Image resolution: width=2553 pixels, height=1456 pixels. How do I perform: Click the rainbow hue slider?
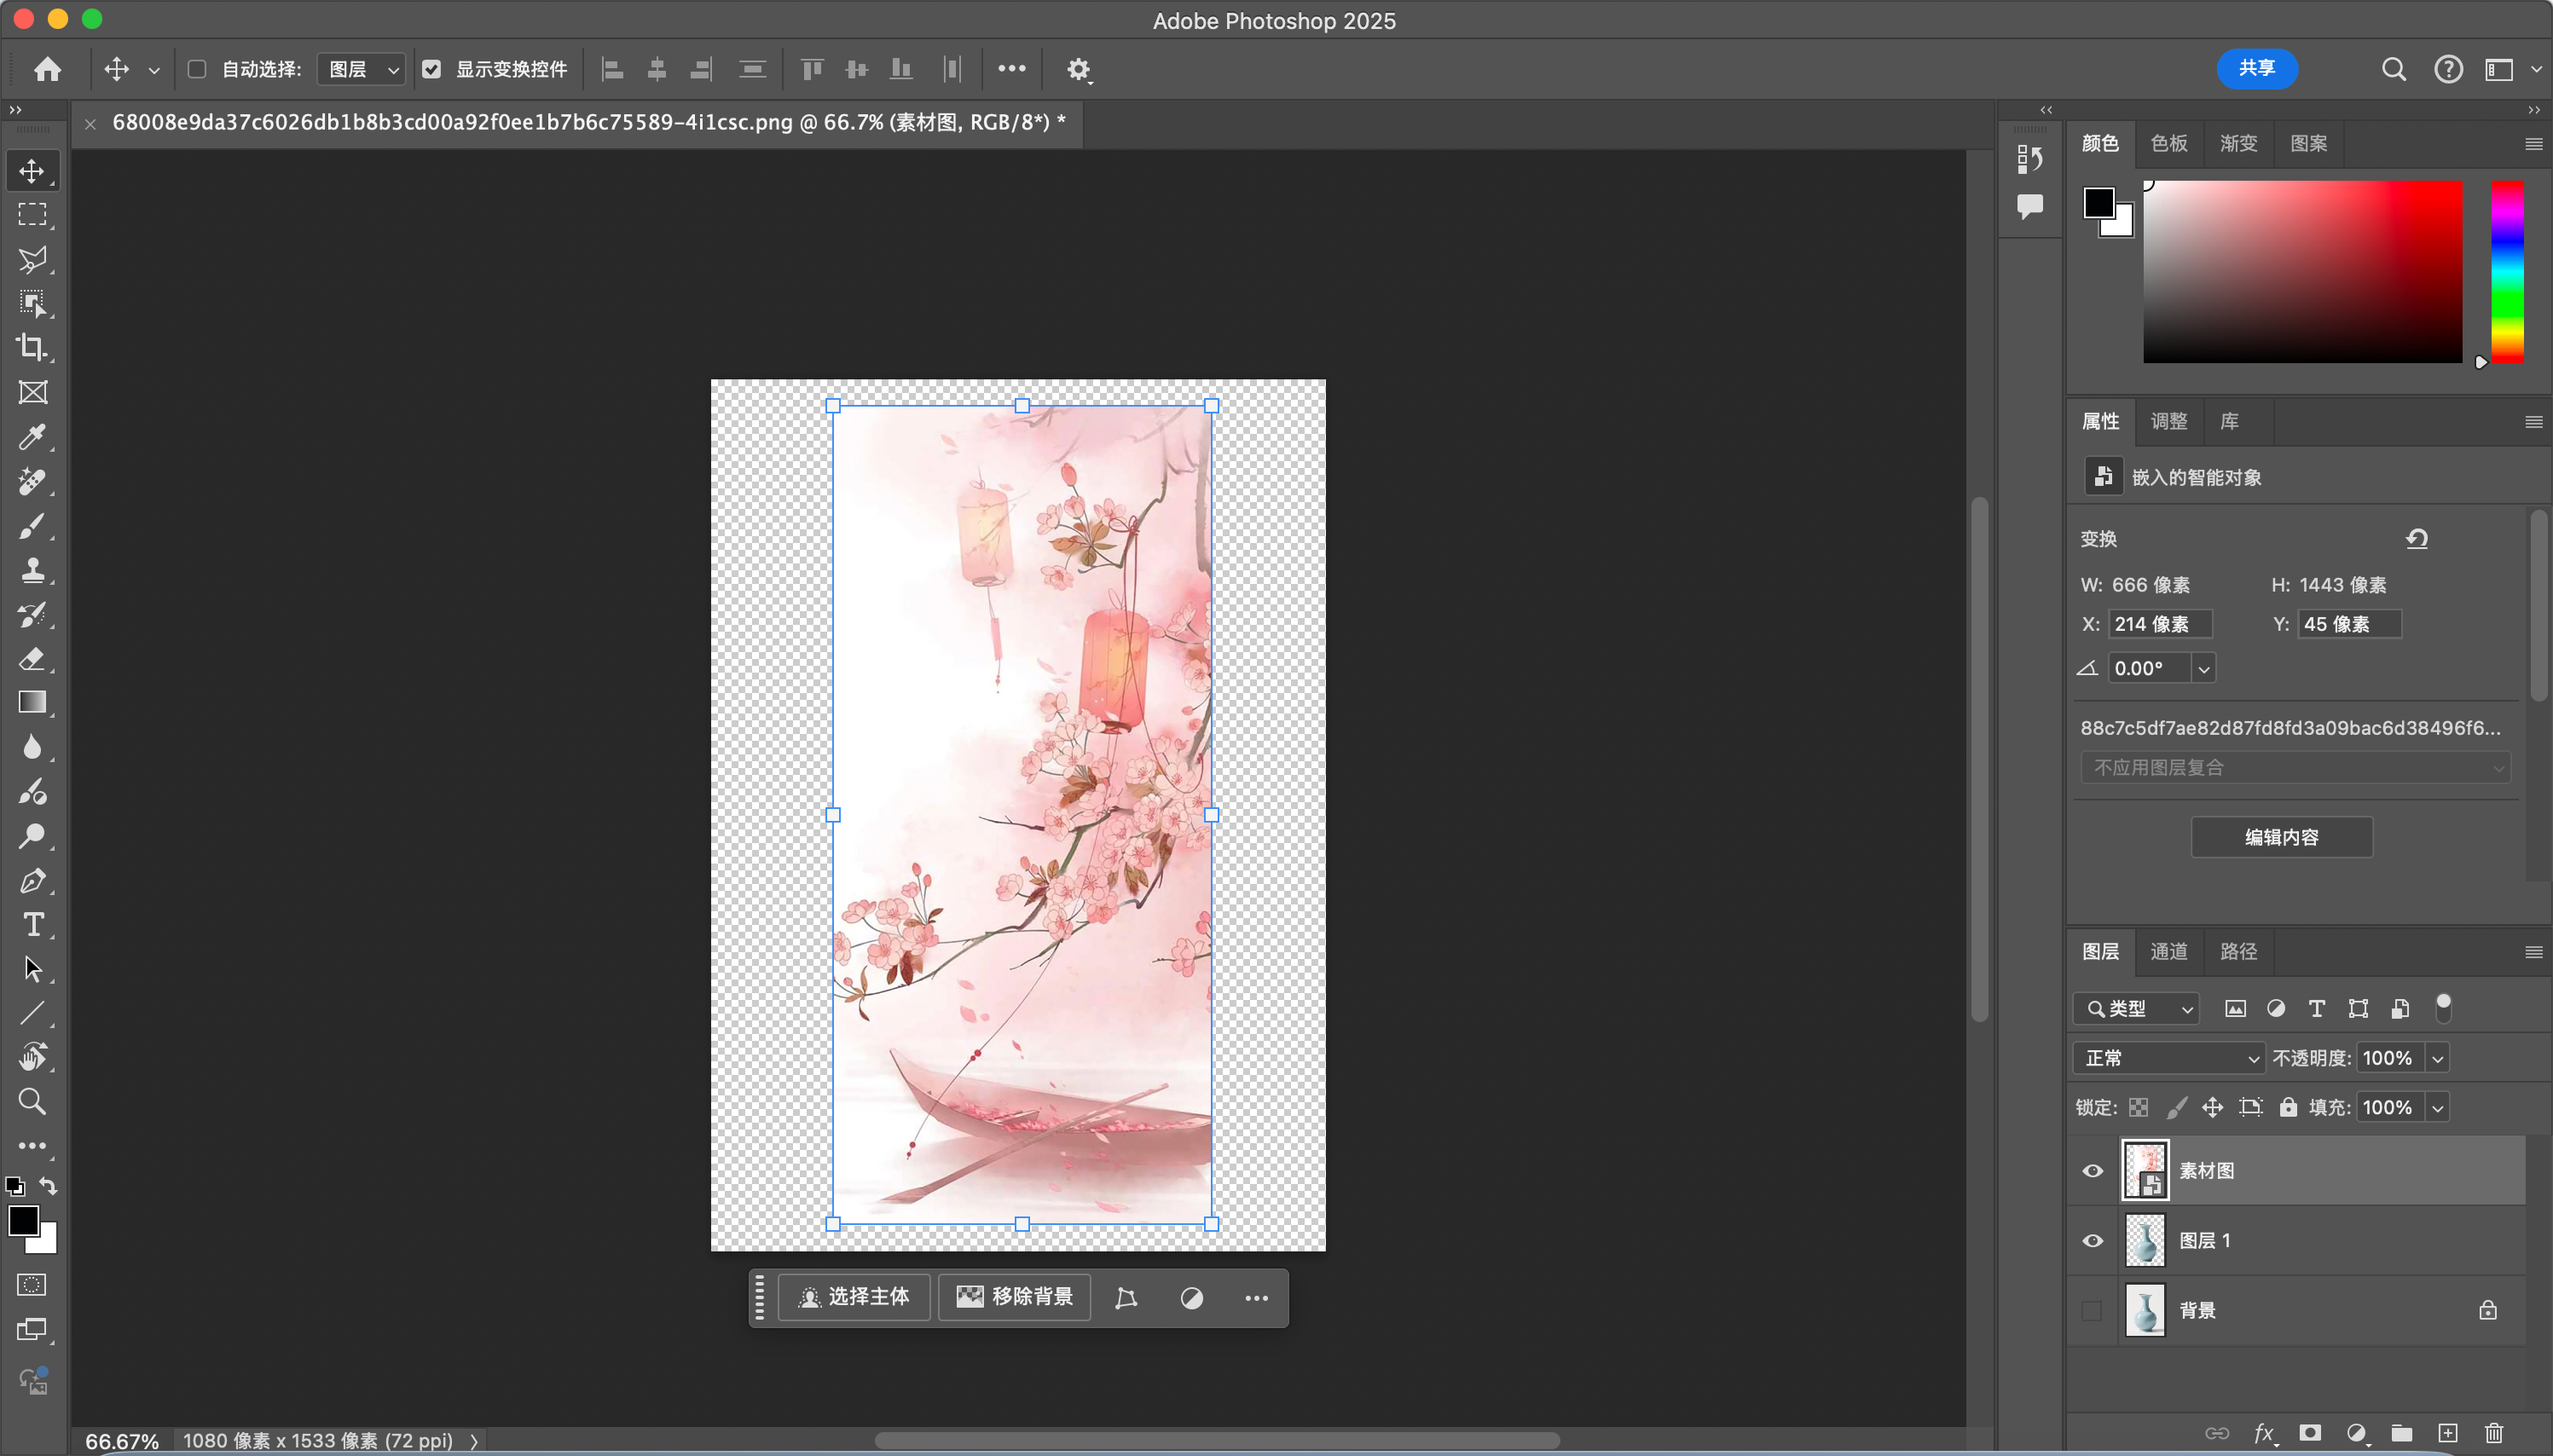[2507, 272]
